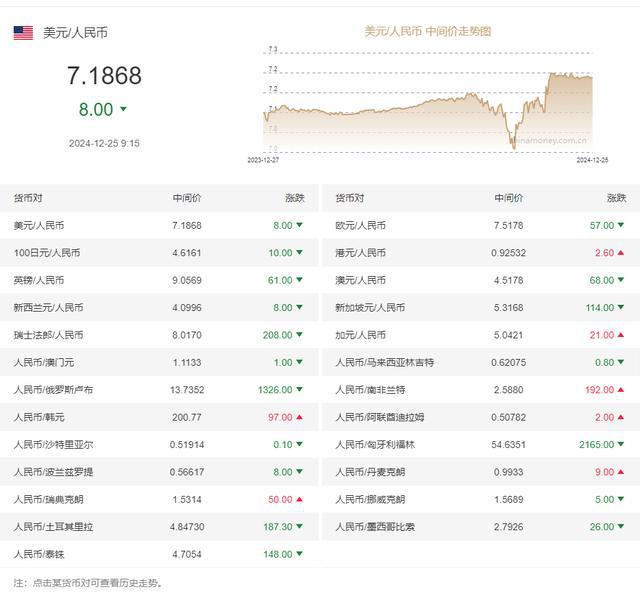Open the 人民币/韩元 currency pair

click(x=39, y=417)
